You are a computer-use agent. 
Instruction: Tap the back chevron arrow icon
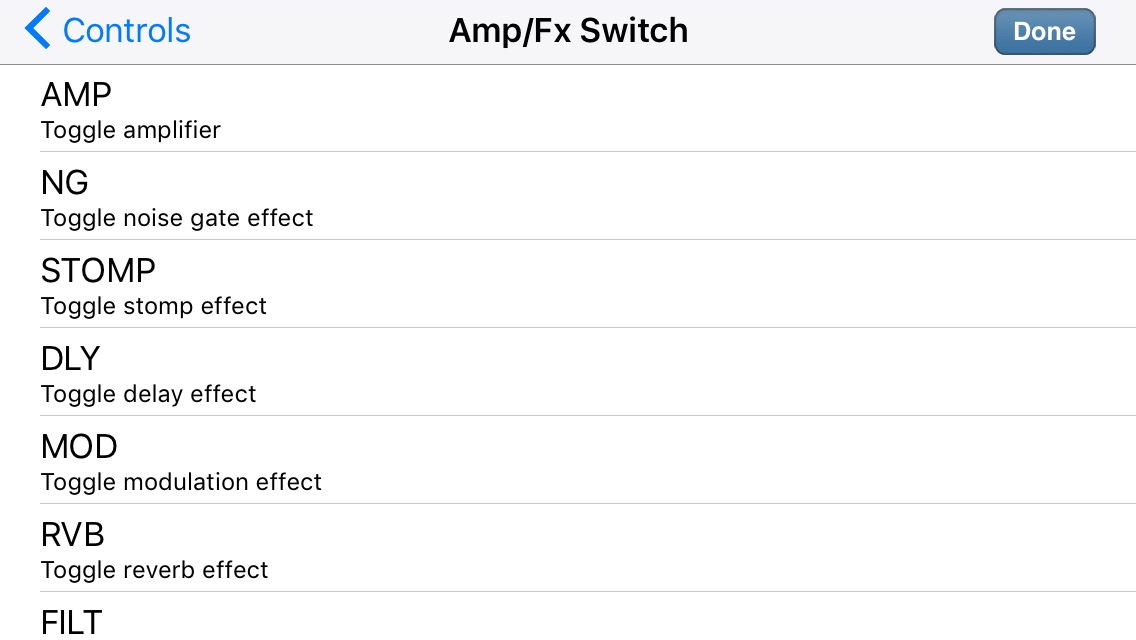coord(38,28)
